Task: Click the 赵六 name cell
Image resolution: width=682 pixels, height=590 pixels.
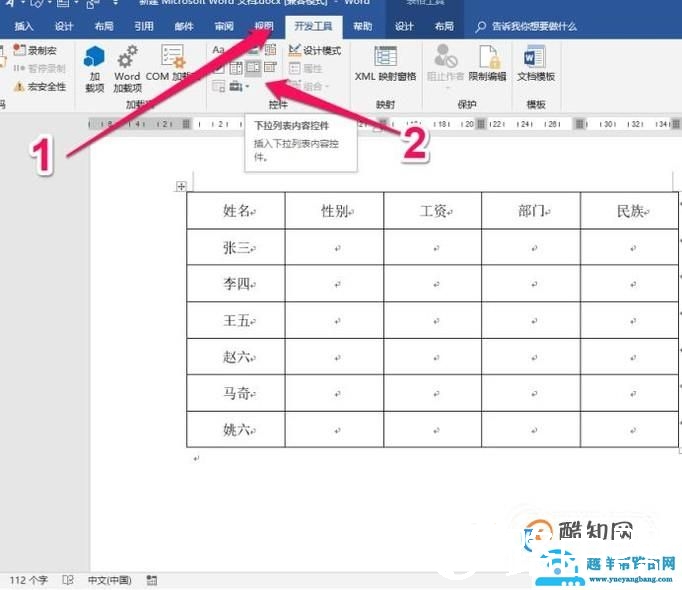Action: tap(236, 357)
